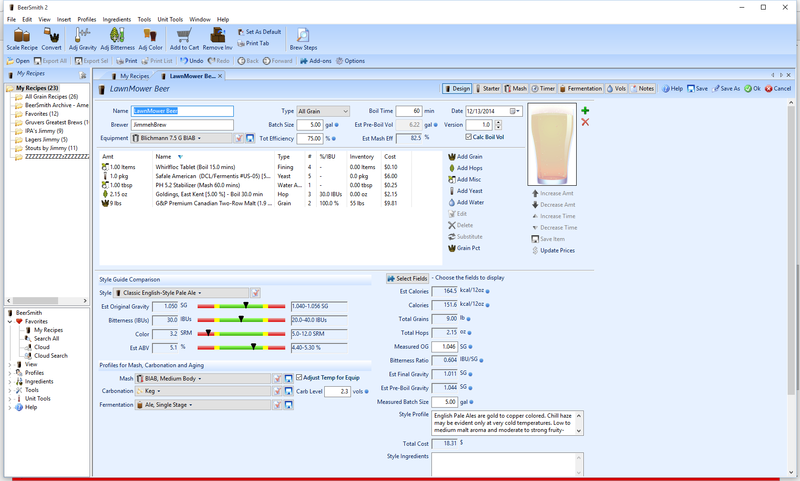This screenshot has width=800, height=481.
Task: Open the Mash BIAB Medium Body dropdown
Action: [203, 378]
